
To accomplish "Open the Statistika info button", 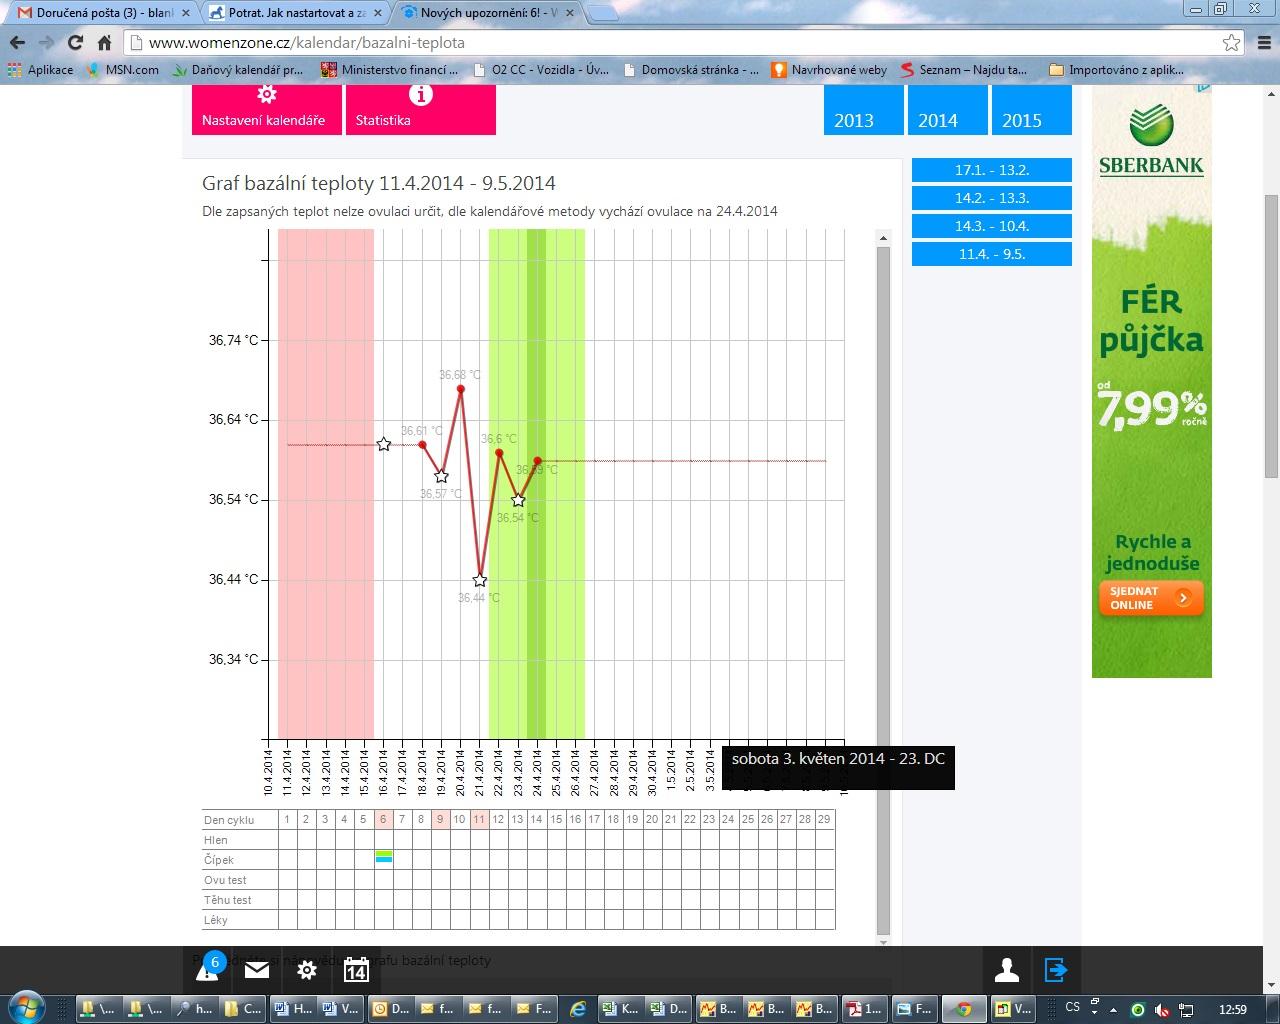I will point(420,109).
